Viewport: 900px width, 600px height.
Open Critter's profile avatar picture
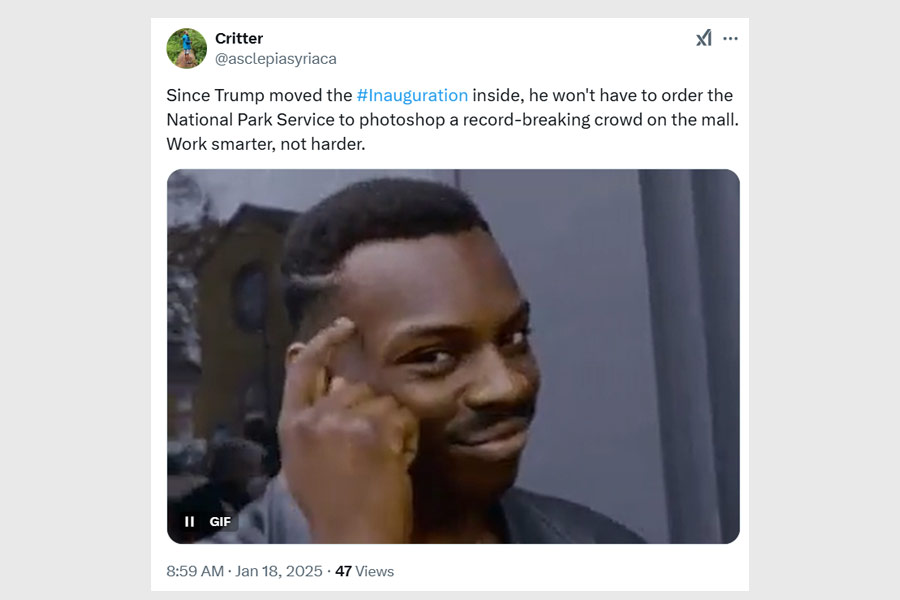click(186, 48)
